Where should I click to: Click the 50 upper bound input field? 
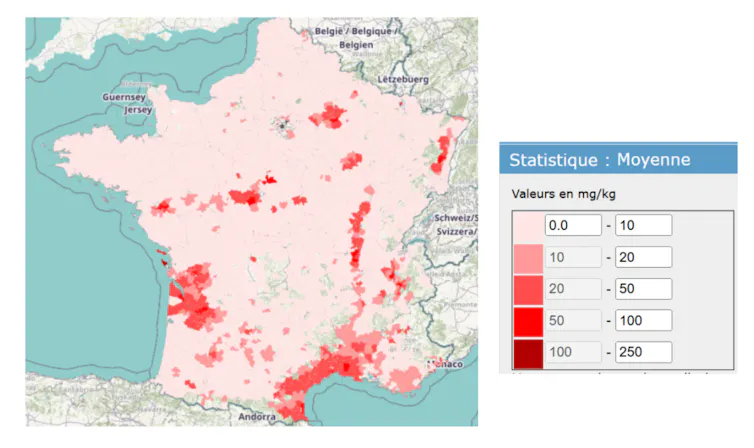tap(643, 288)
